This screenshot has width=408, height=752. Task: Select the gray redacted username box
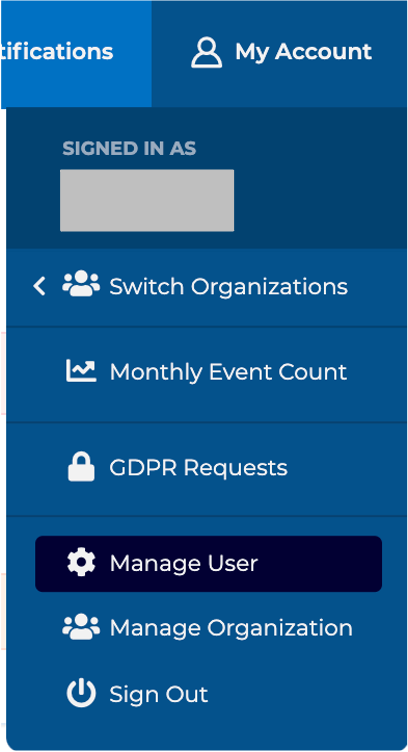point(147,200)
